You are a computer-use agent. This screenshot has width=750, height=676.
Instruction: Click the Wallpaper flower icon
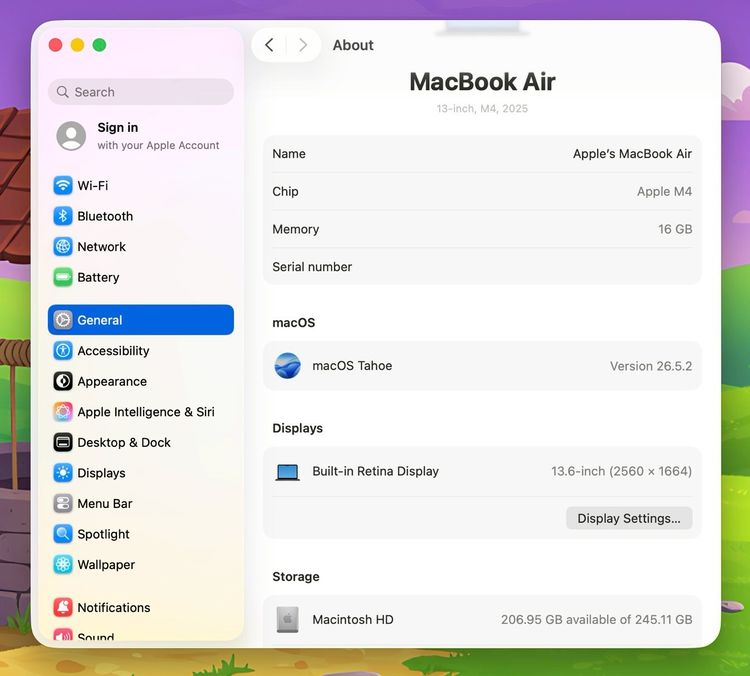point(63,565)
